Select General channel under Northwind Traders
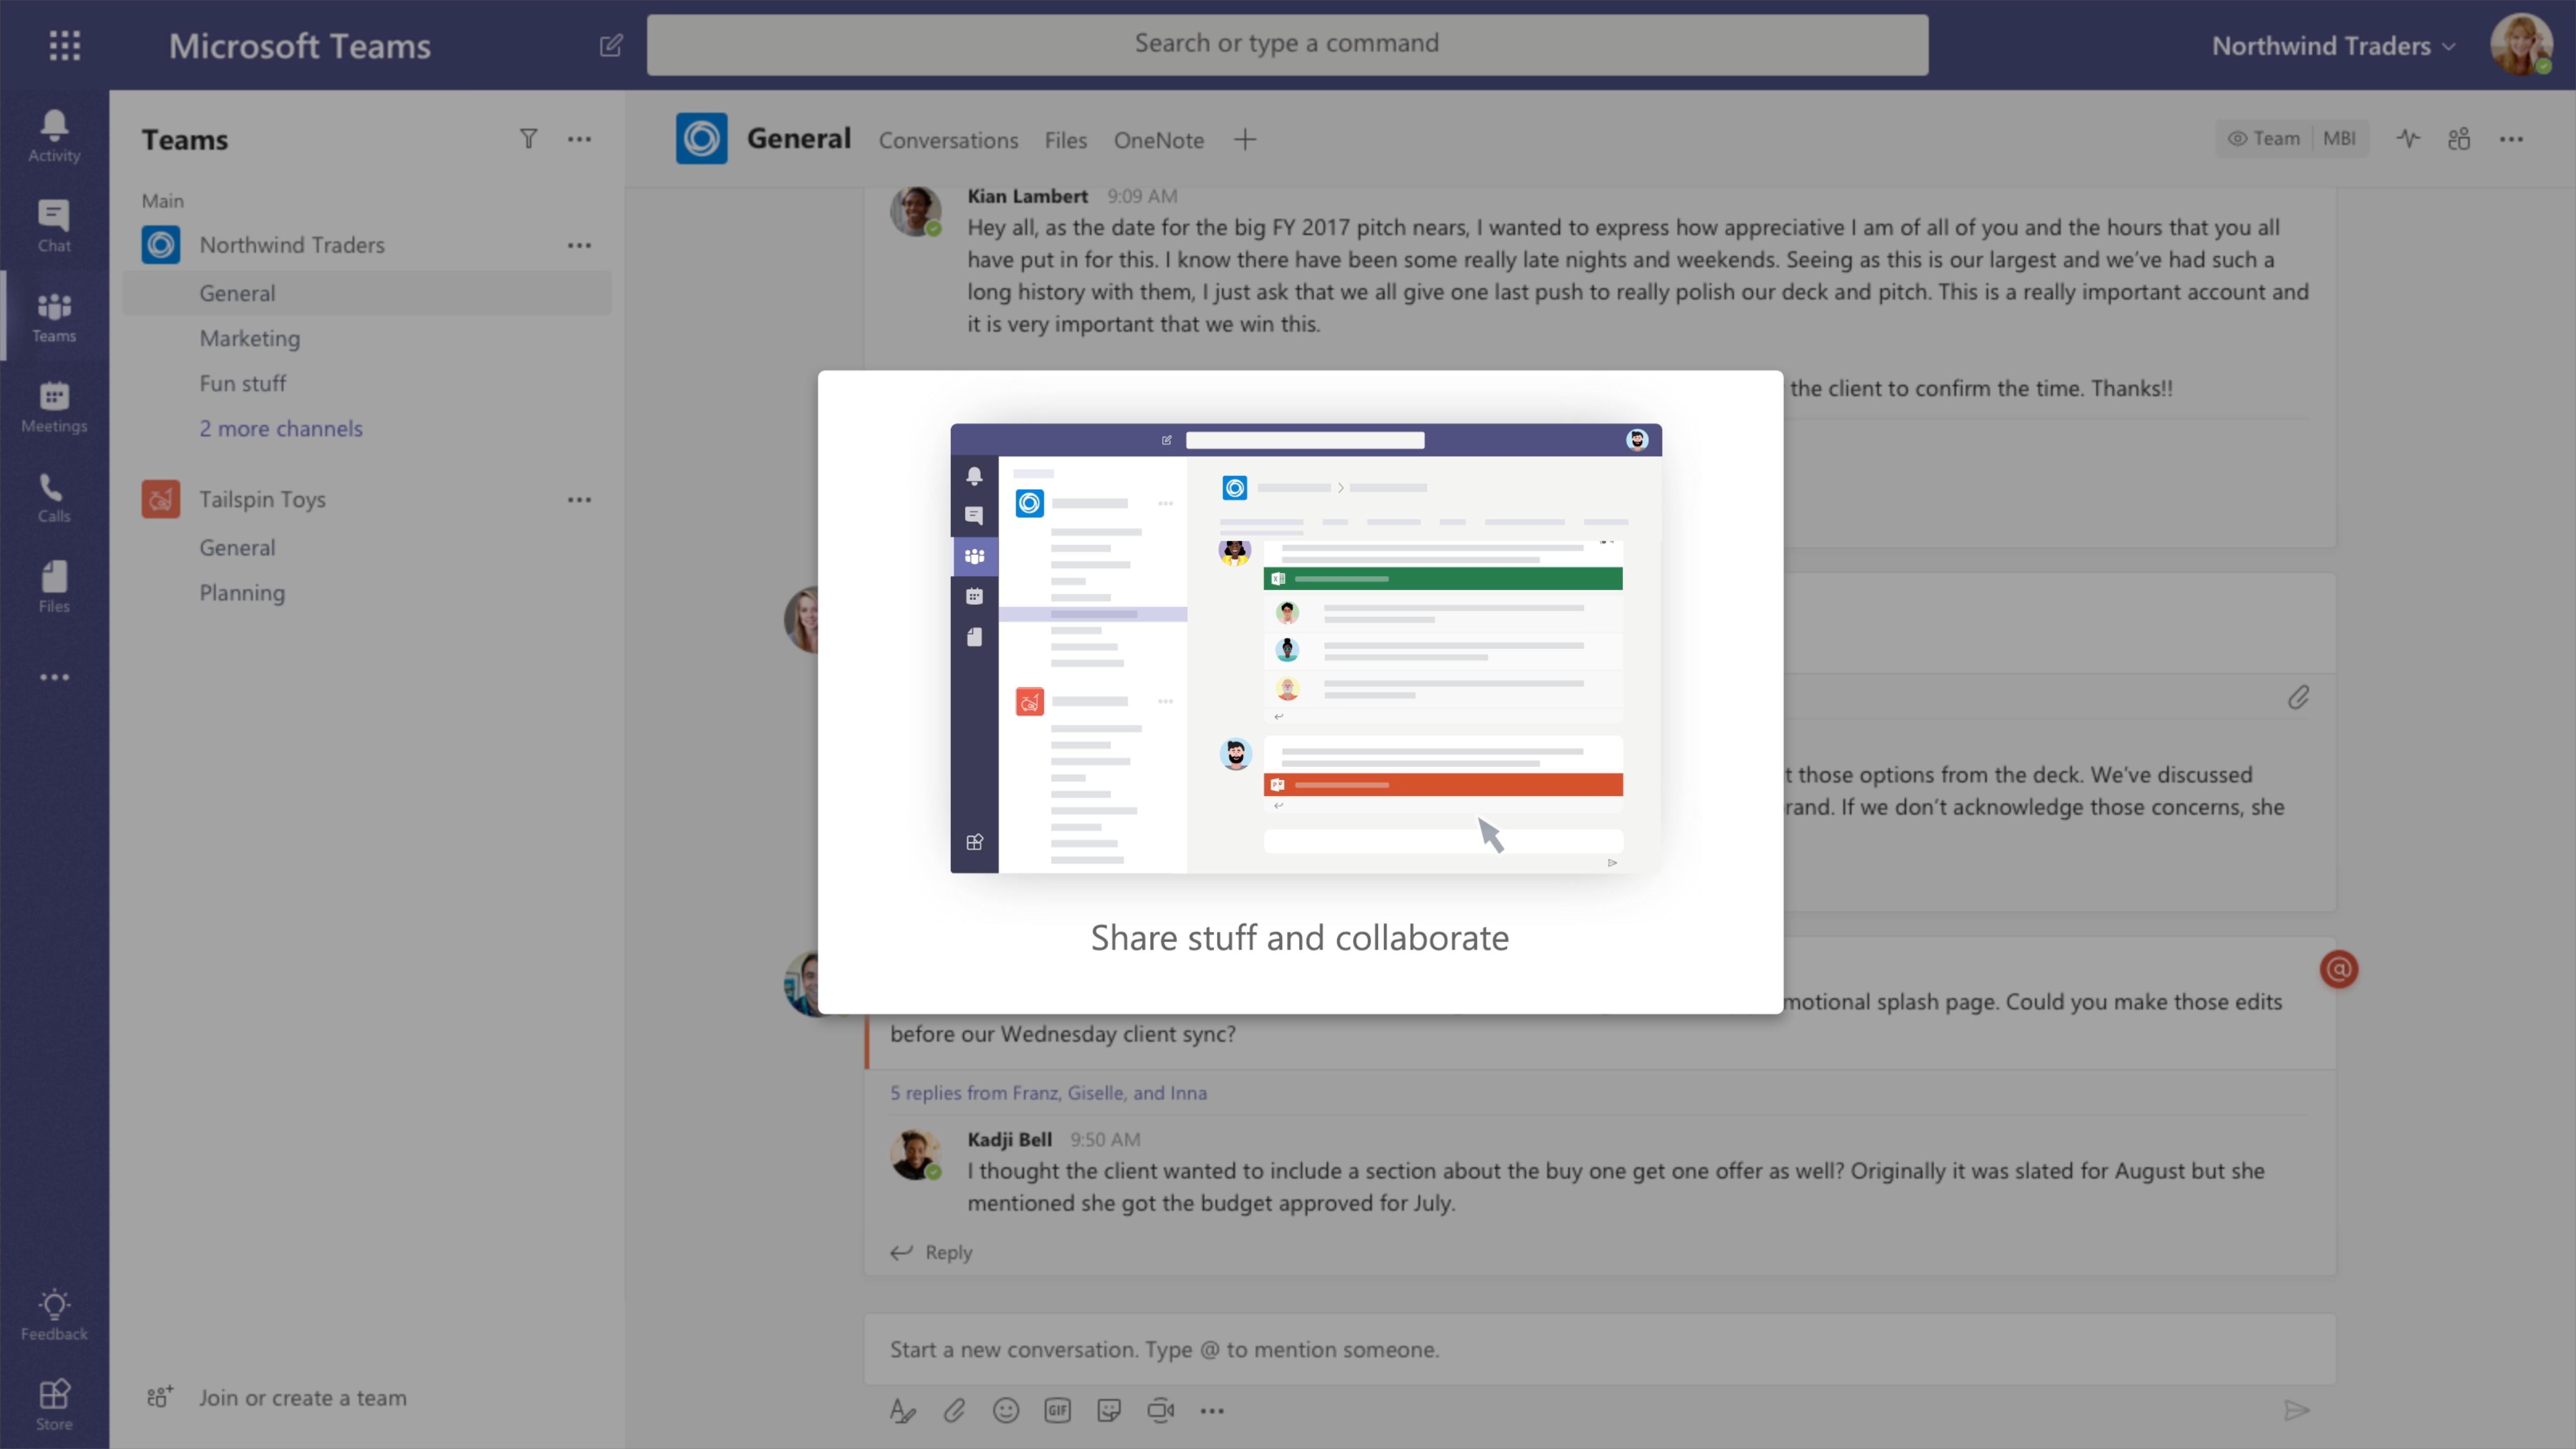Image resolution: width=2576 pixels, height=1449 pixels. tap(366, 293)
